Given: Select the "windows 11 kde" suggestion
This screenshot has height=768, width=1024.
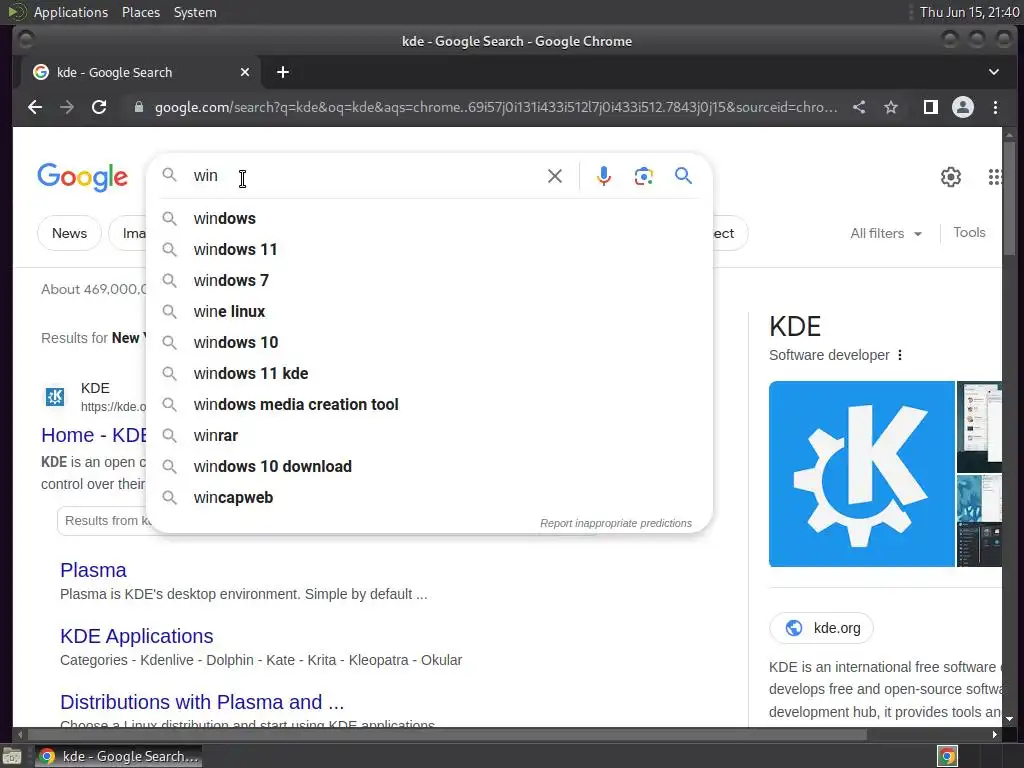Looking at the screenshot, I should (429, 374).
